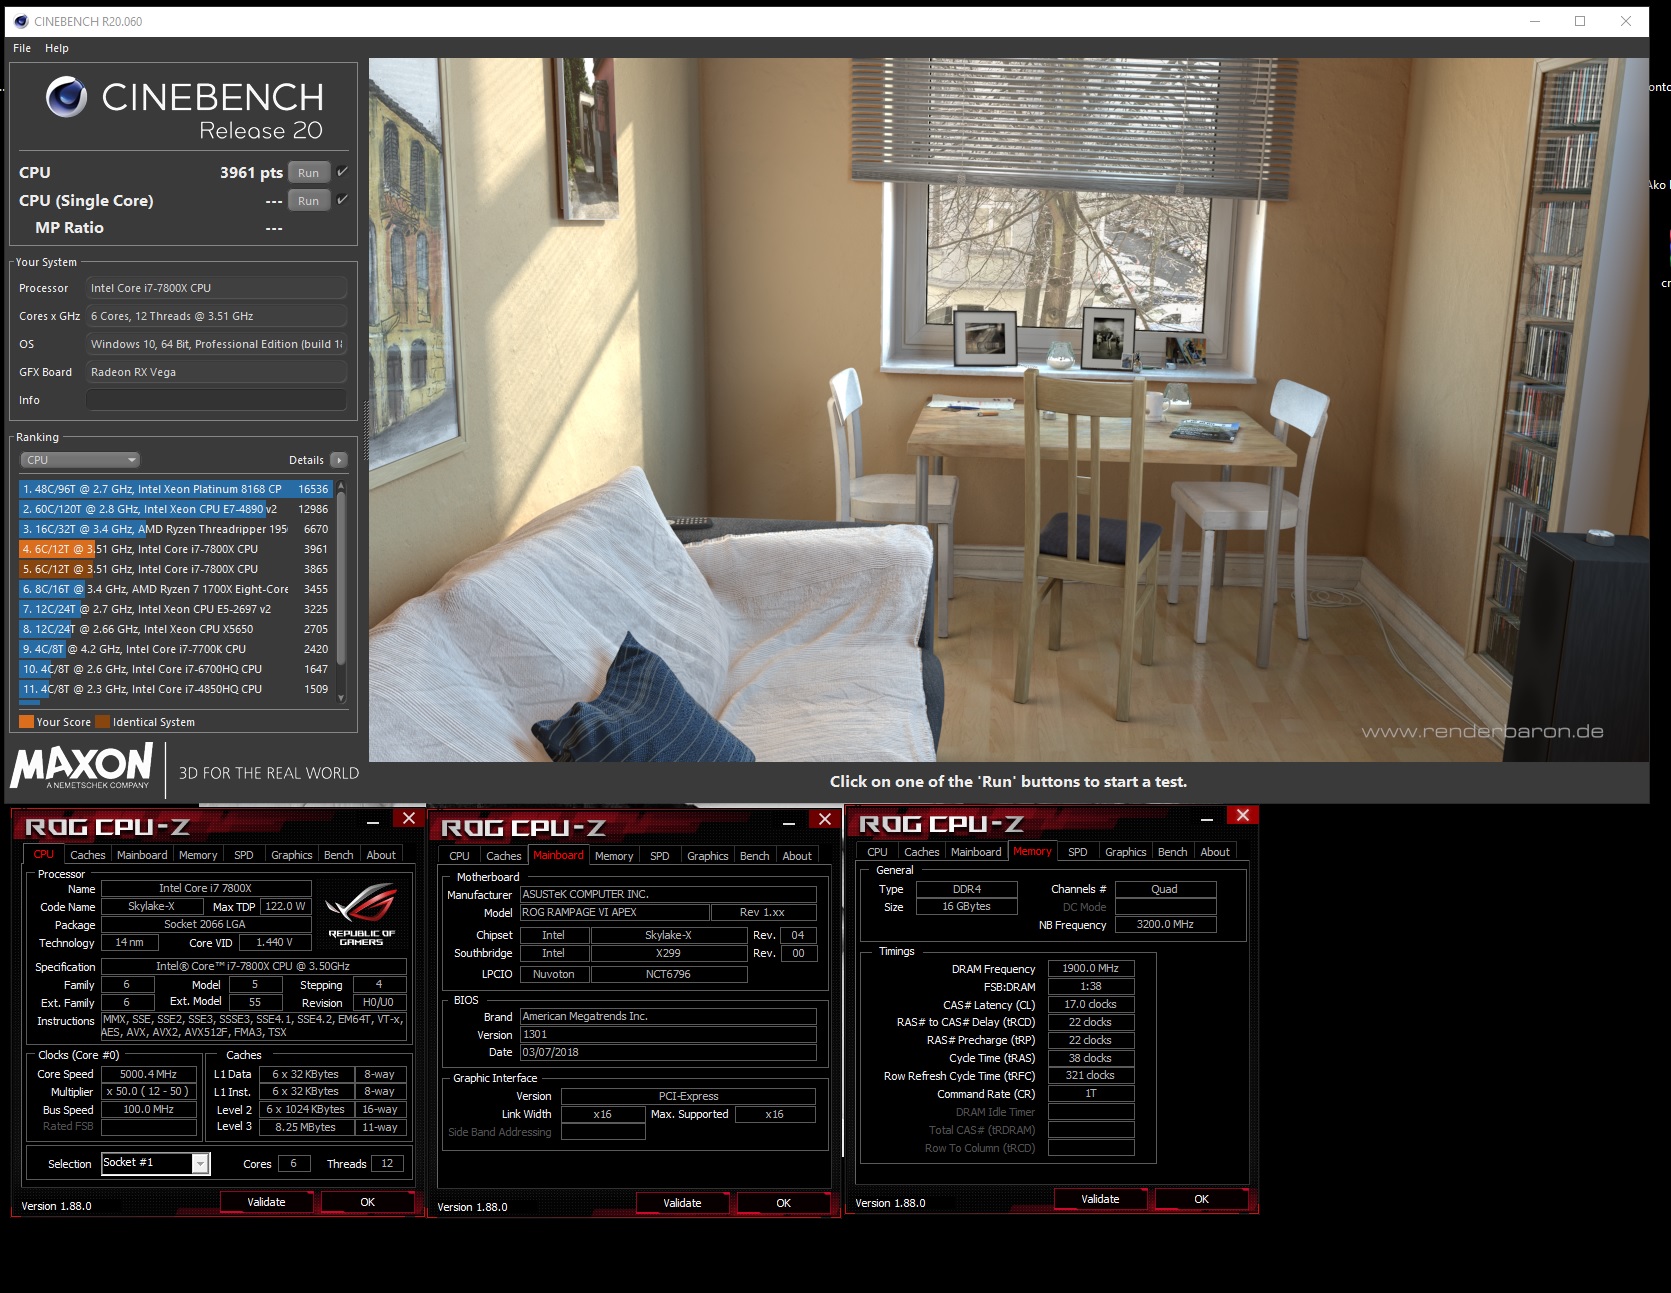Image resolution: width=1671 pixels, height=1293 pixels.
Task: Click the scroll-down arrow of ranking list
Action: tap(341, 698)
